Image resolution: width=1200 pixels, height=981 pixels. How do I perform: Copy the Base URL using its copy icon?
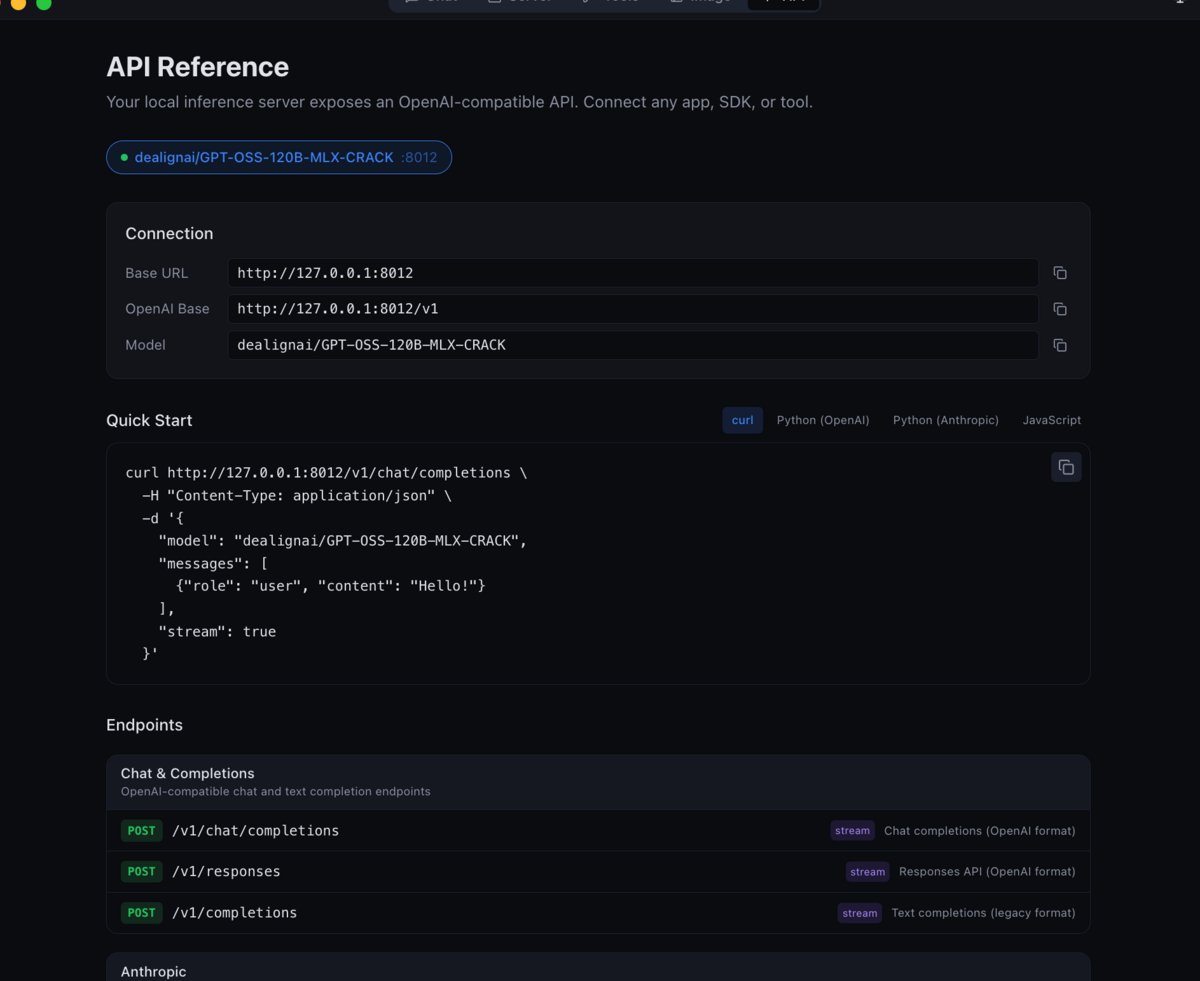(x=1060, y=272)
